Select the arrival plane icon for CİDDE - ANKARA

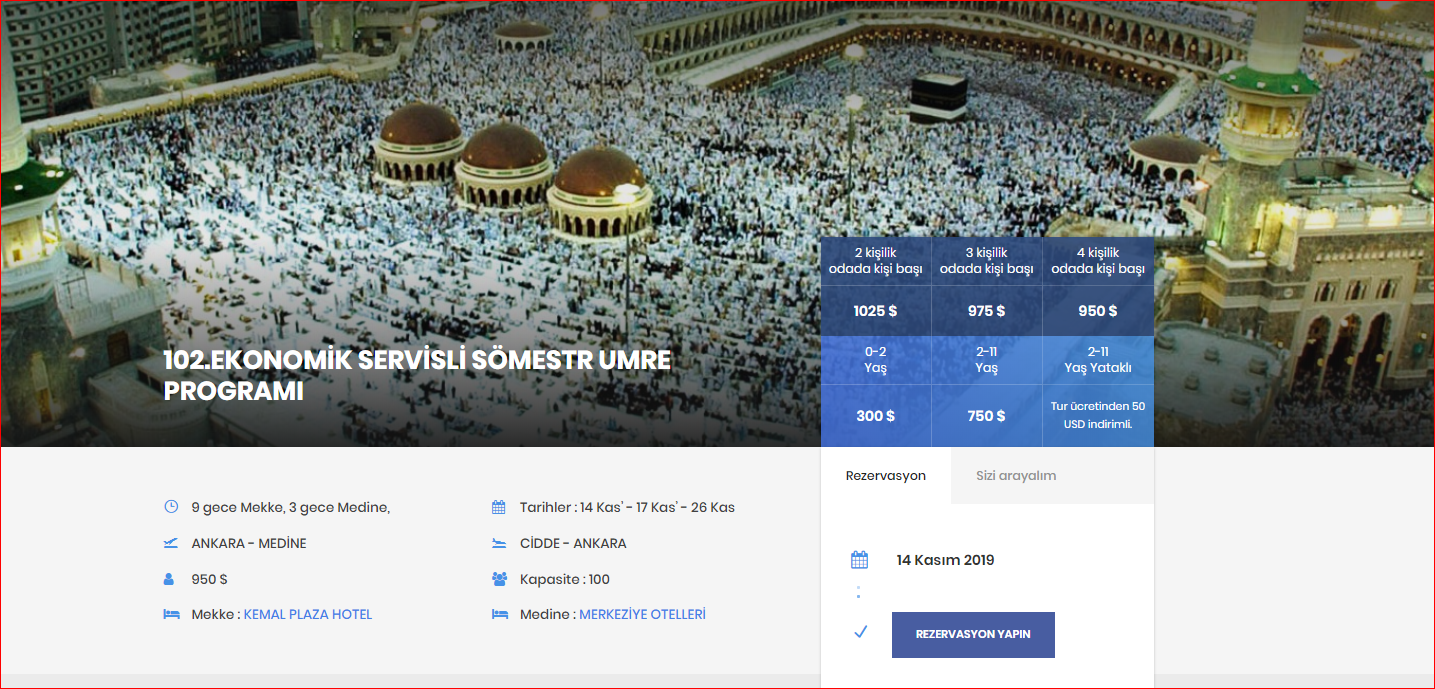click(497, 542)
